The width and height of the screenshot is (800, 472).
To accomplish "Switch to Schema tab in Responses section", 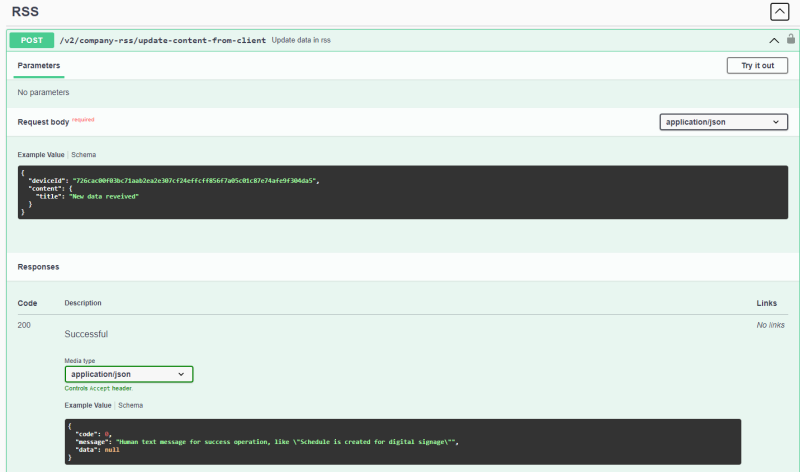I will (130, 405).
